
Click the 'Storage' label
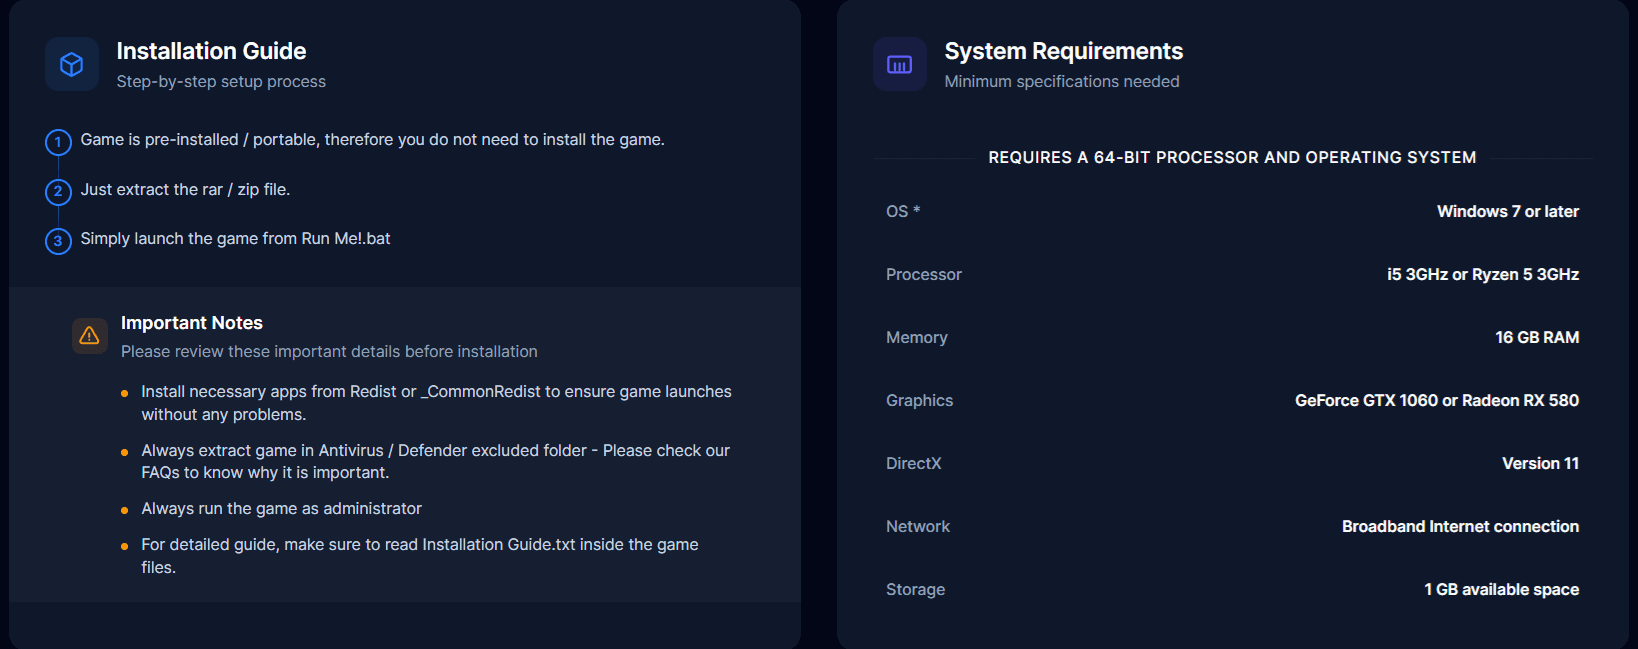point(915,590)
